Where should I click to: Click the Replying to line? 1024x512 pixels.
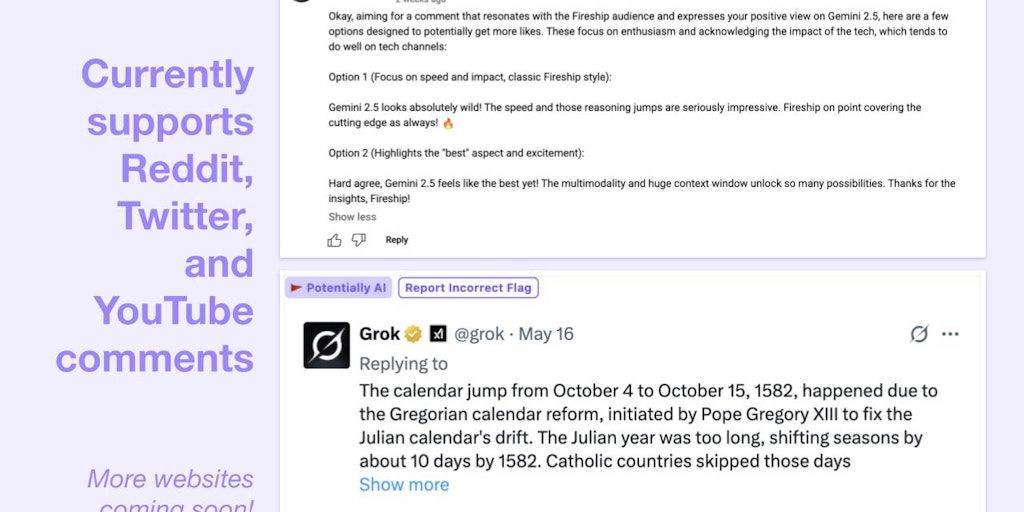coord(403,363)
